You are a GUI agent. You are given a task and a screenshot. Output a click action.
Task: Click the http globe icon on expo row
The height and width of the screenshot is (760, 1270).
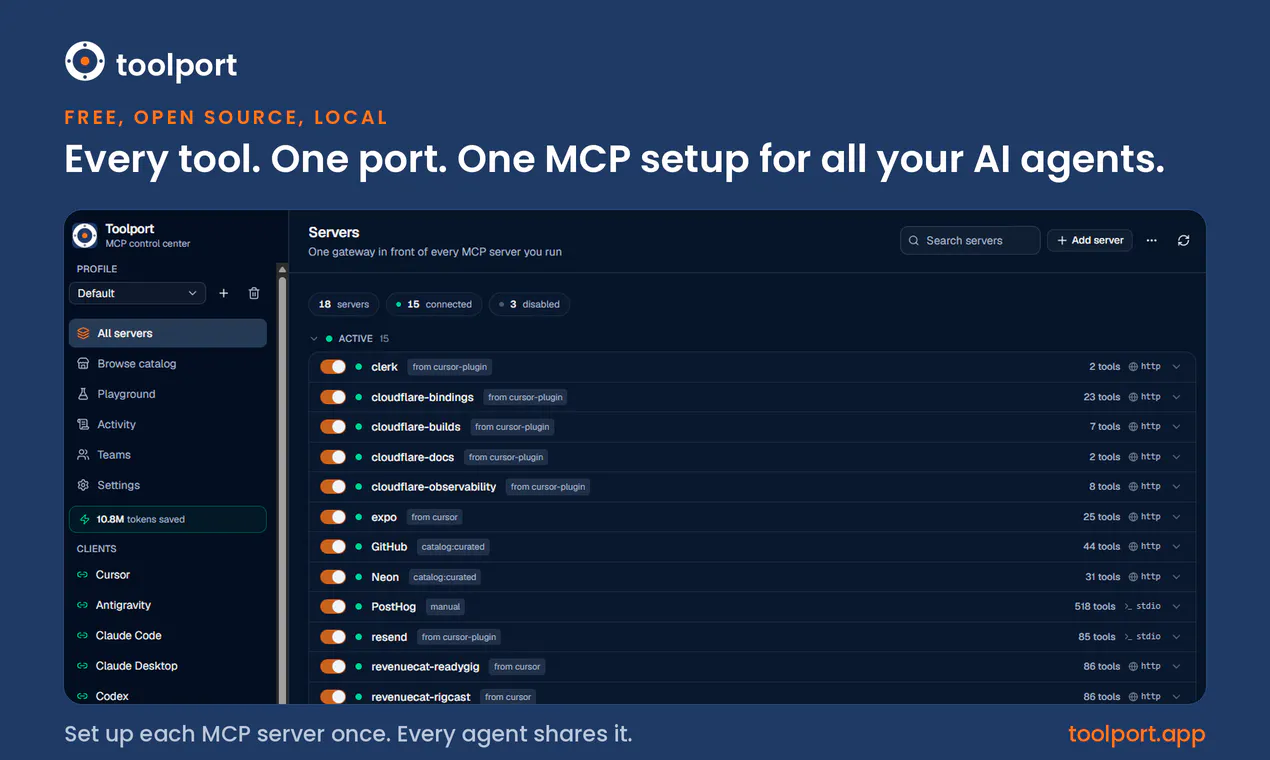[1133, 517]
